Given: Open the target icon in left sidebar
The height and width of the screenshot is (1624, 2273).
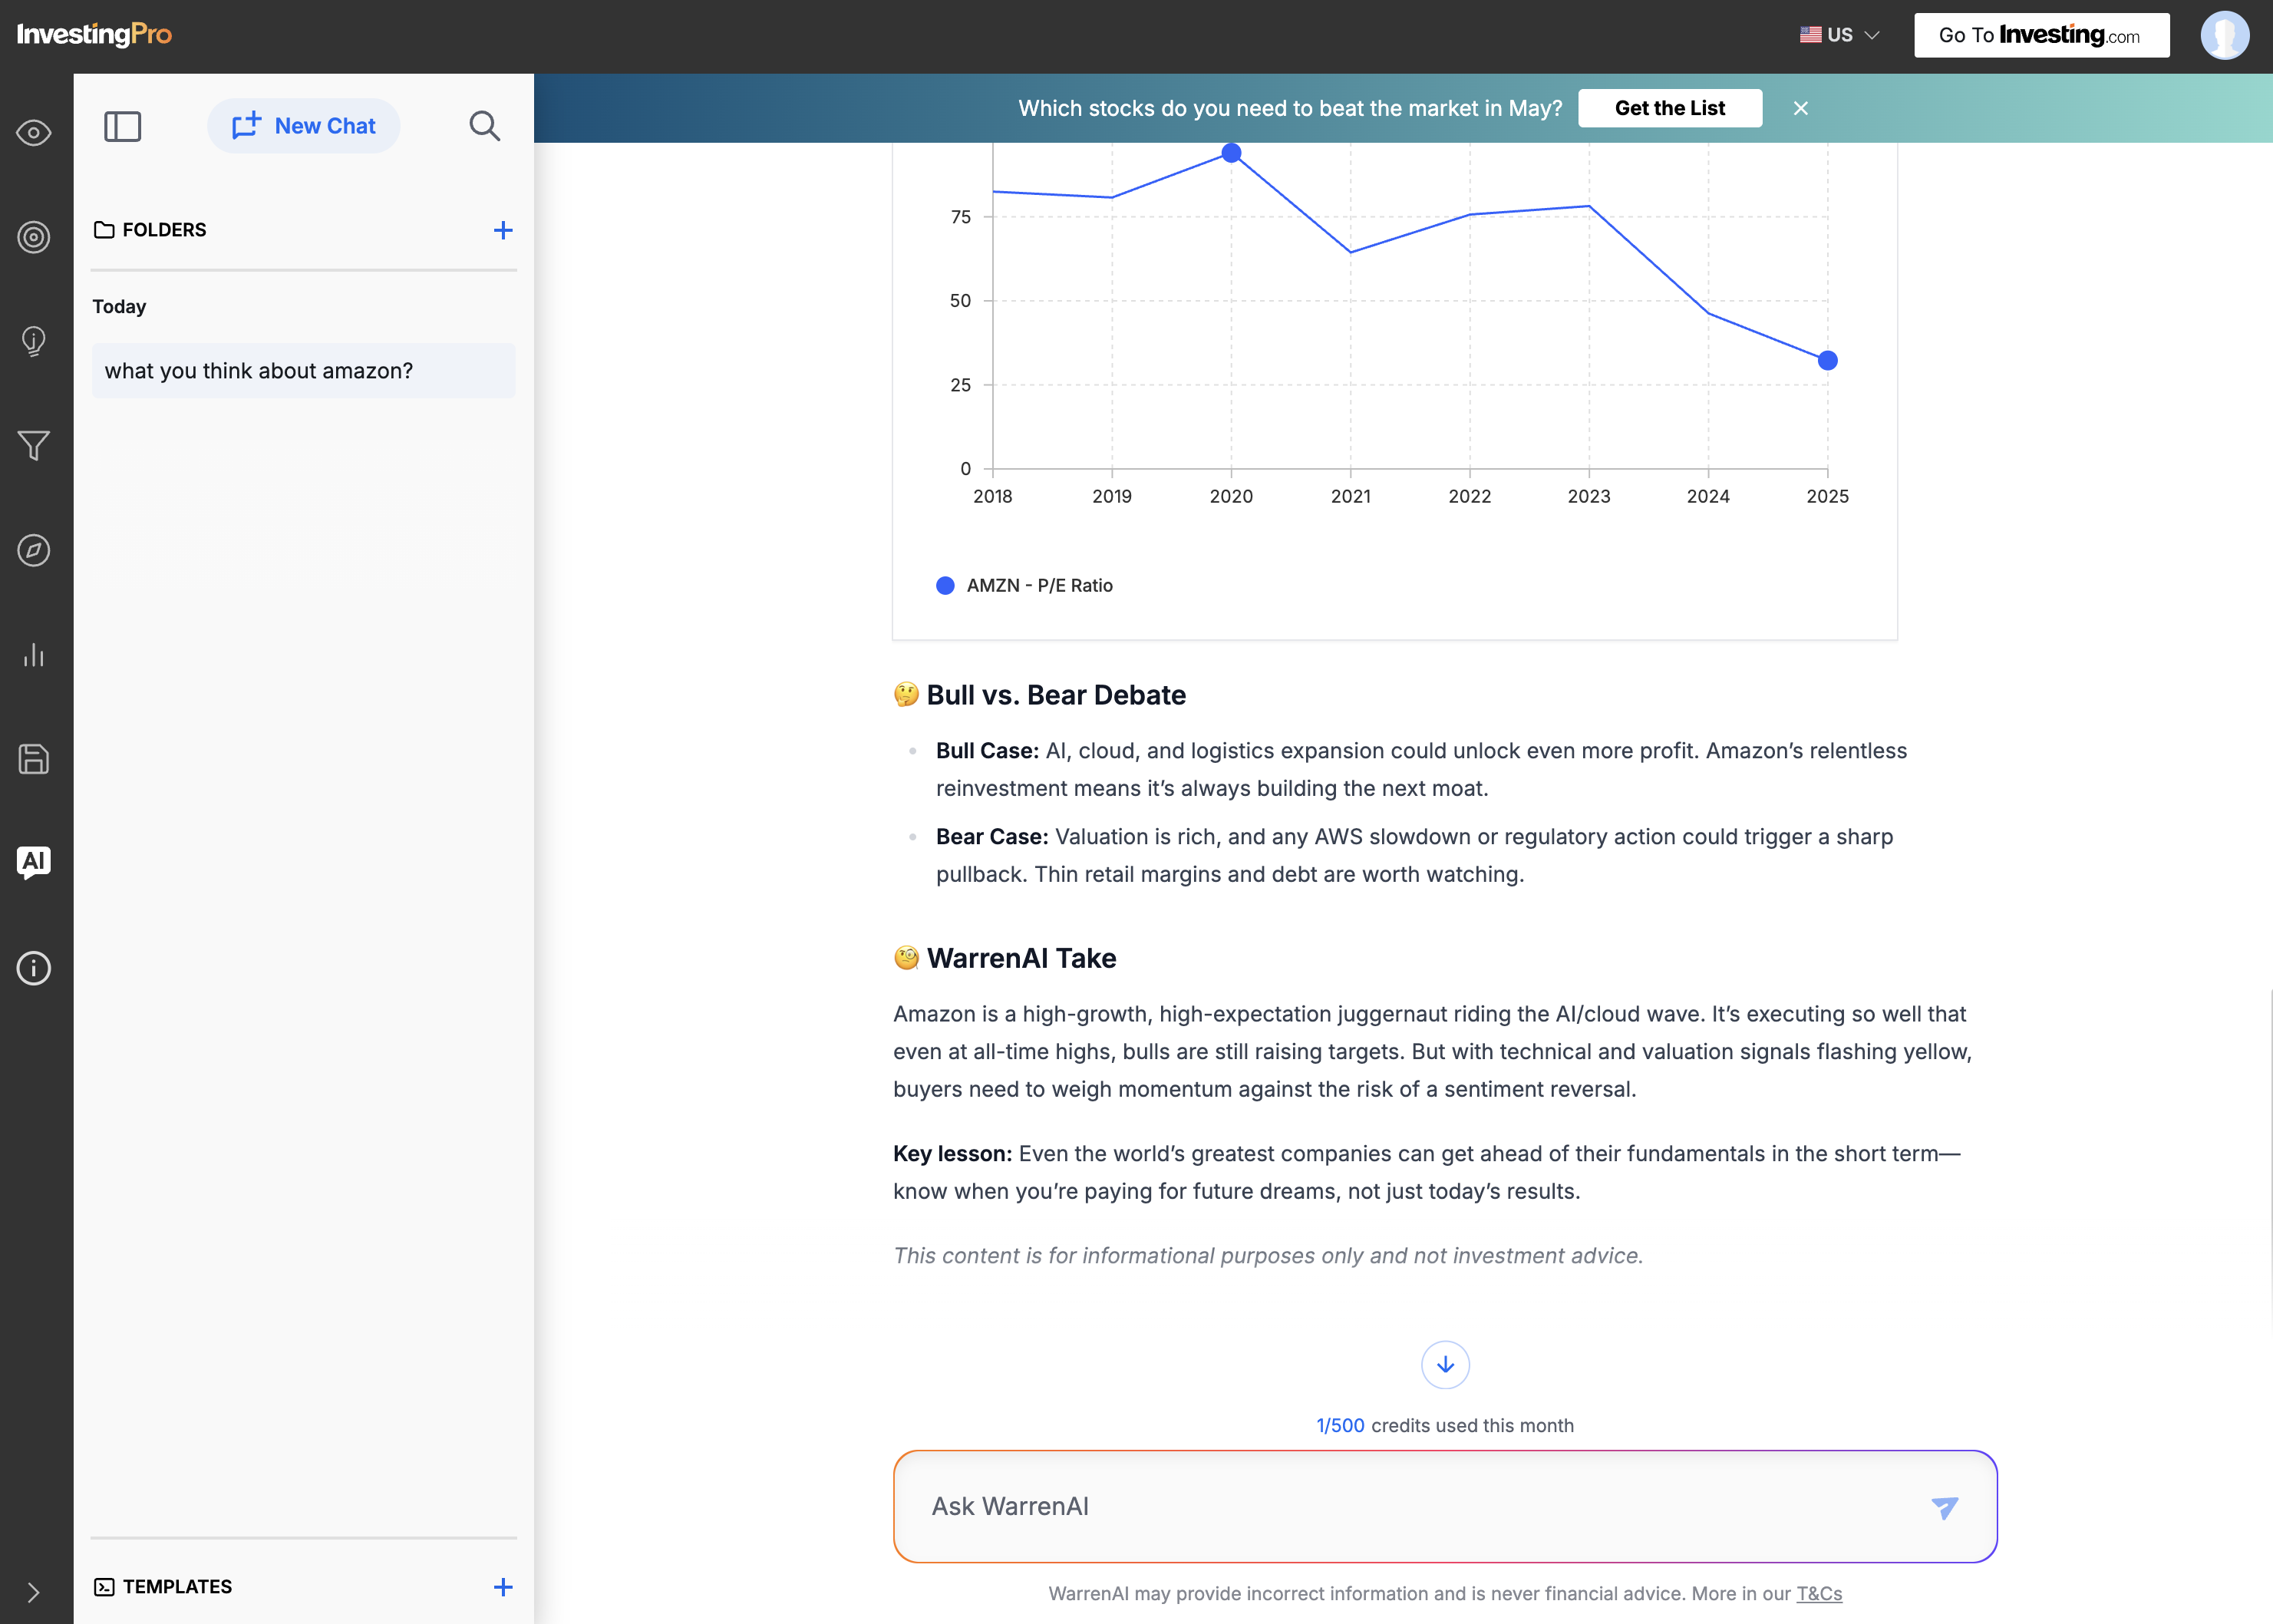Looking at the screenshot, I should [34, 237].
